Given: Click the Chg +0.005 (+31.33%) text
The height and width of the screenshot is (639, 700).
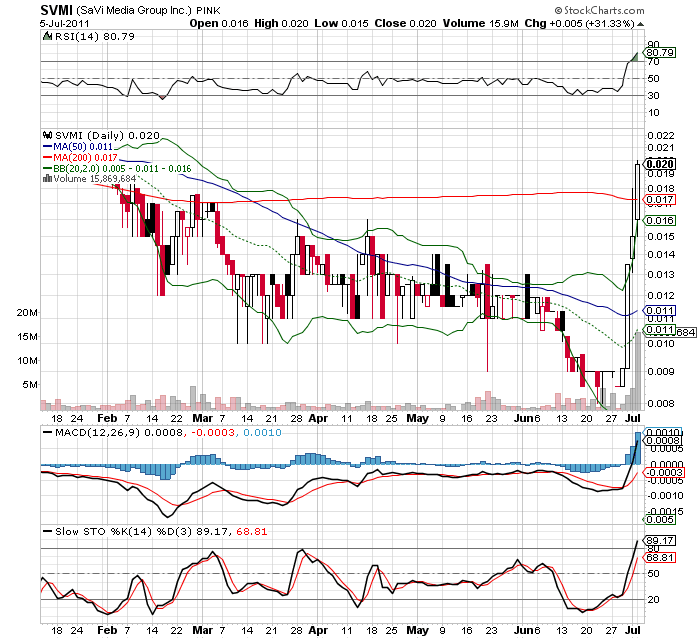Looking at the screenshot, I should pyautogui.click(x=579, y=23).
